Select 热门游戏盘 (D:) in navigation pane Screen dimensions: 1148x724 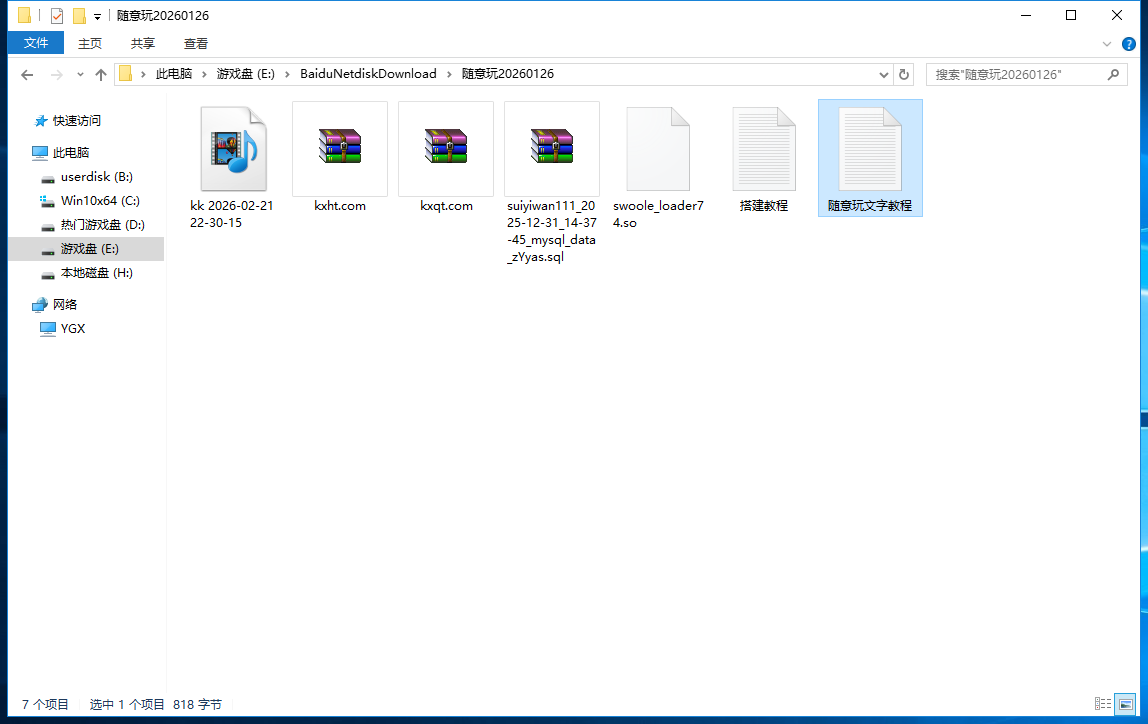pyautogui.click(x=102, y=225)
